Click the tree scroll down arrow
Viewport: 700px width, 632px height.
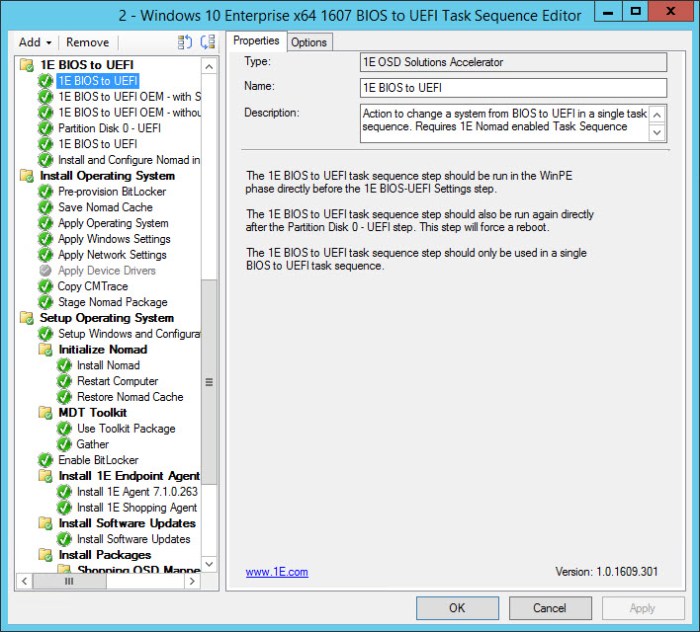point(208,564)
